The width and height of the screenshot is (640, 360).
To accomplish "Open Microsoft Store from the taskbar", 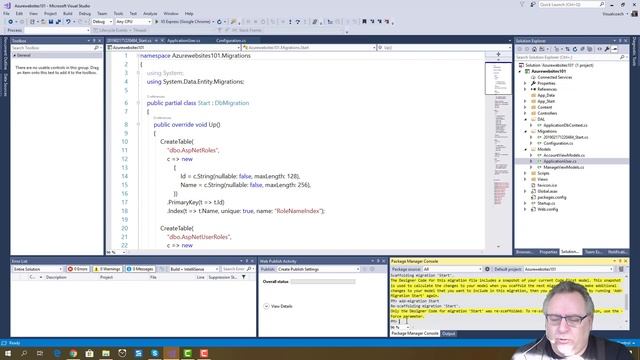I will coord(89,353).
